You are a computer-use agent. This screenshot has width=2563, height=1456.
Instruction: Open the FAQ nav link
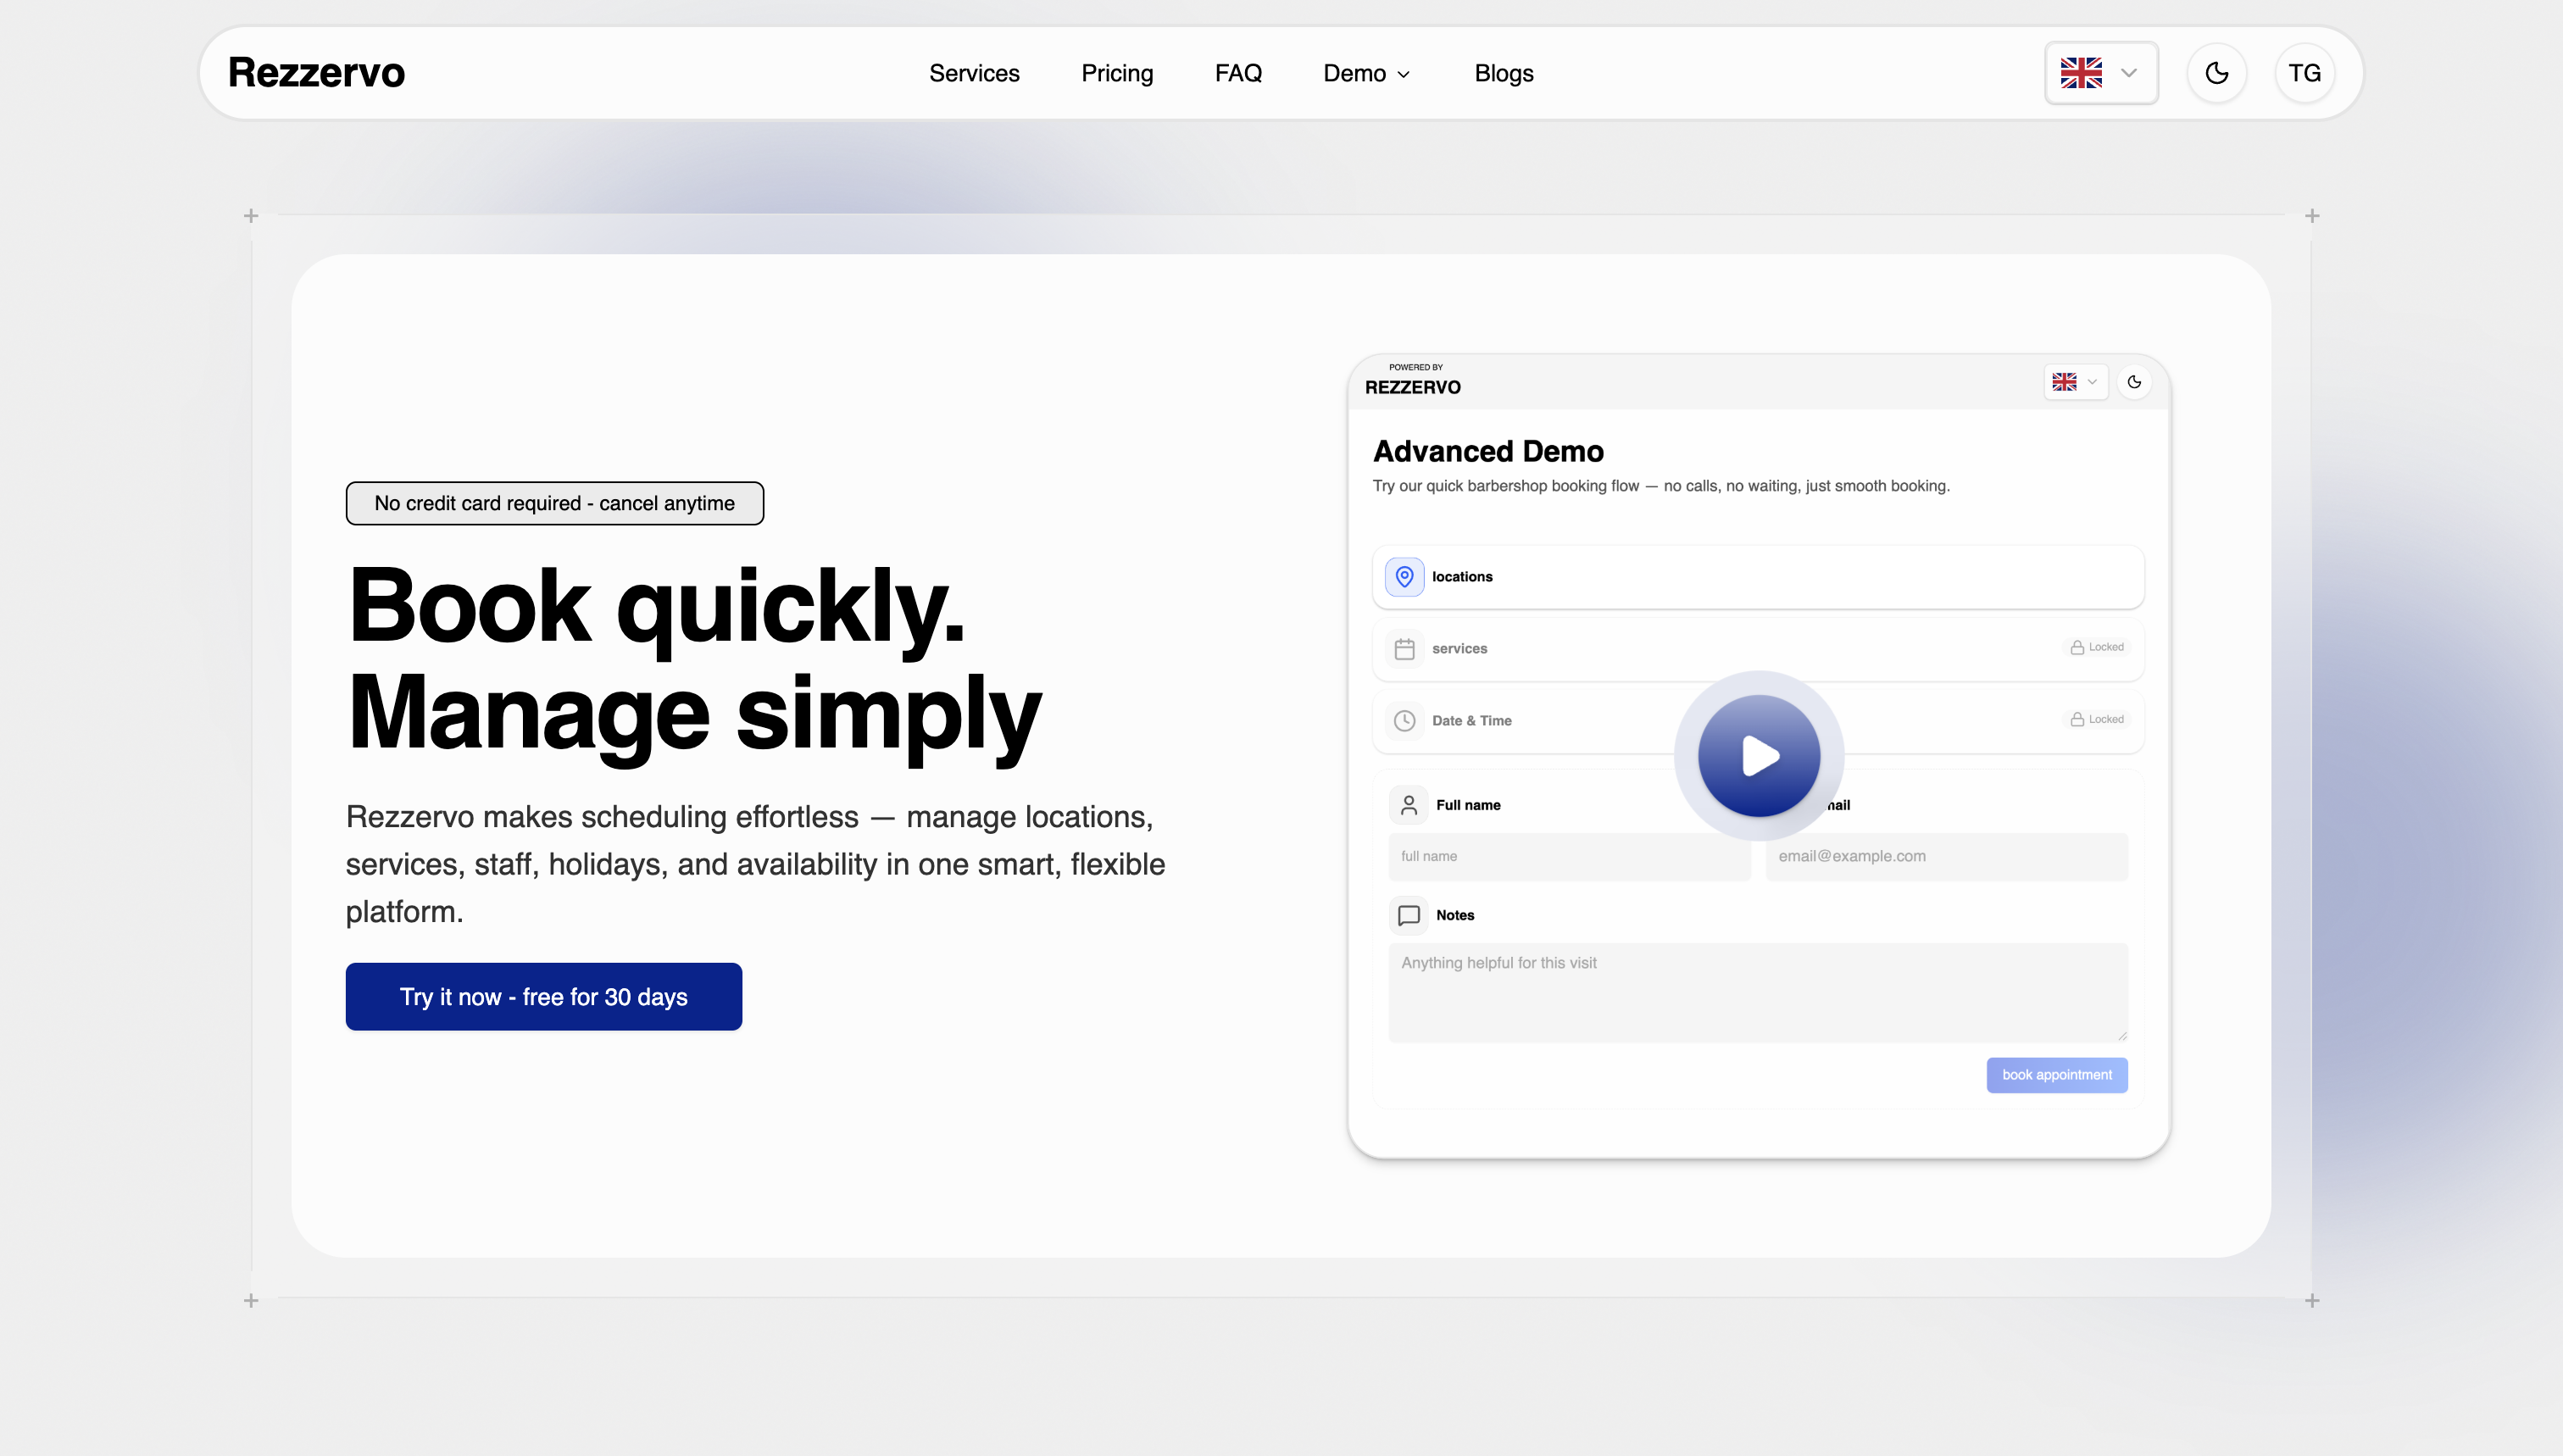1238,73
